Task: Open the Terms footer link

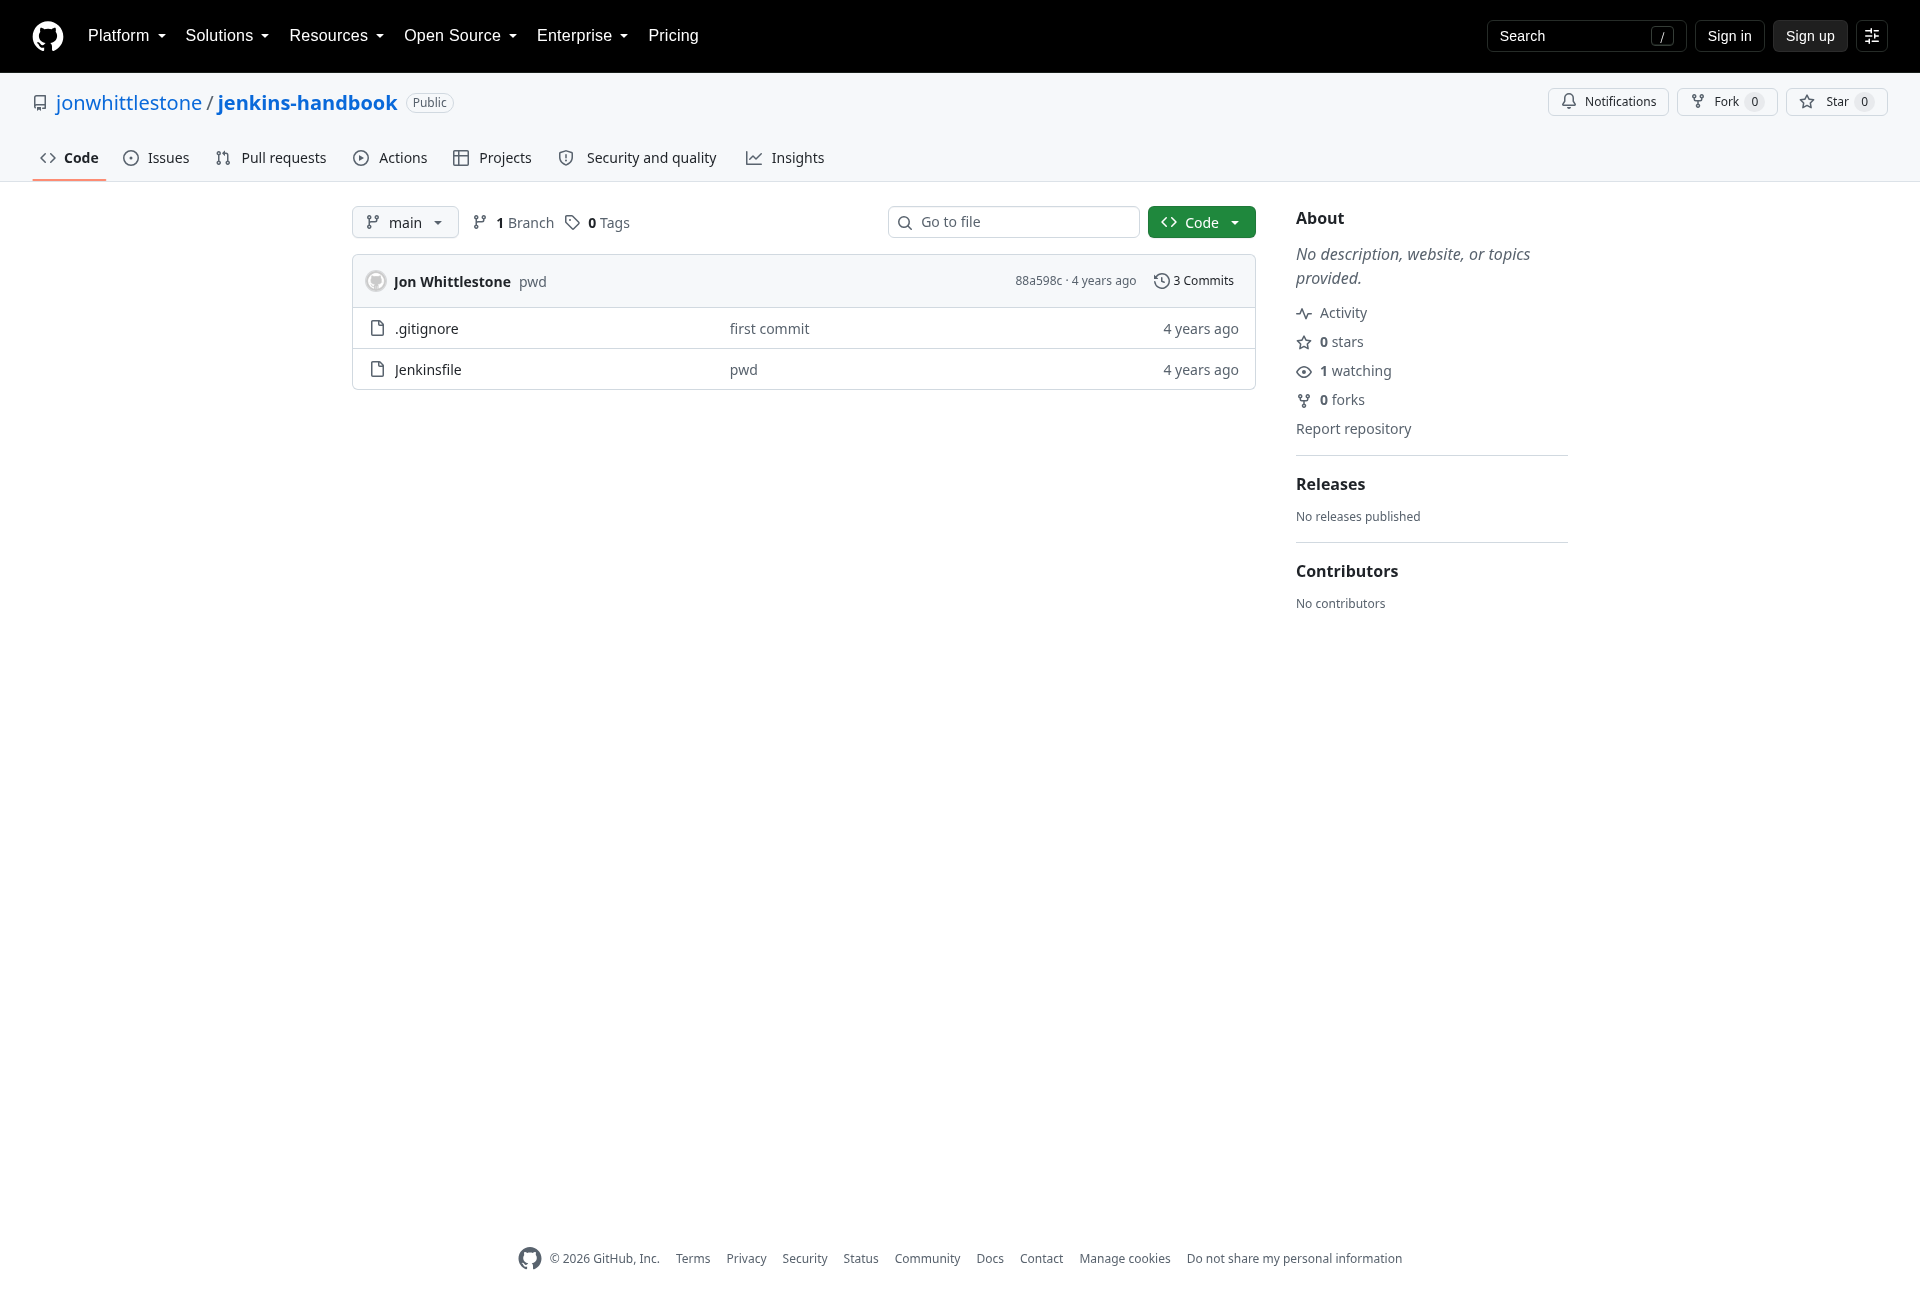Action: (693, 1259)
